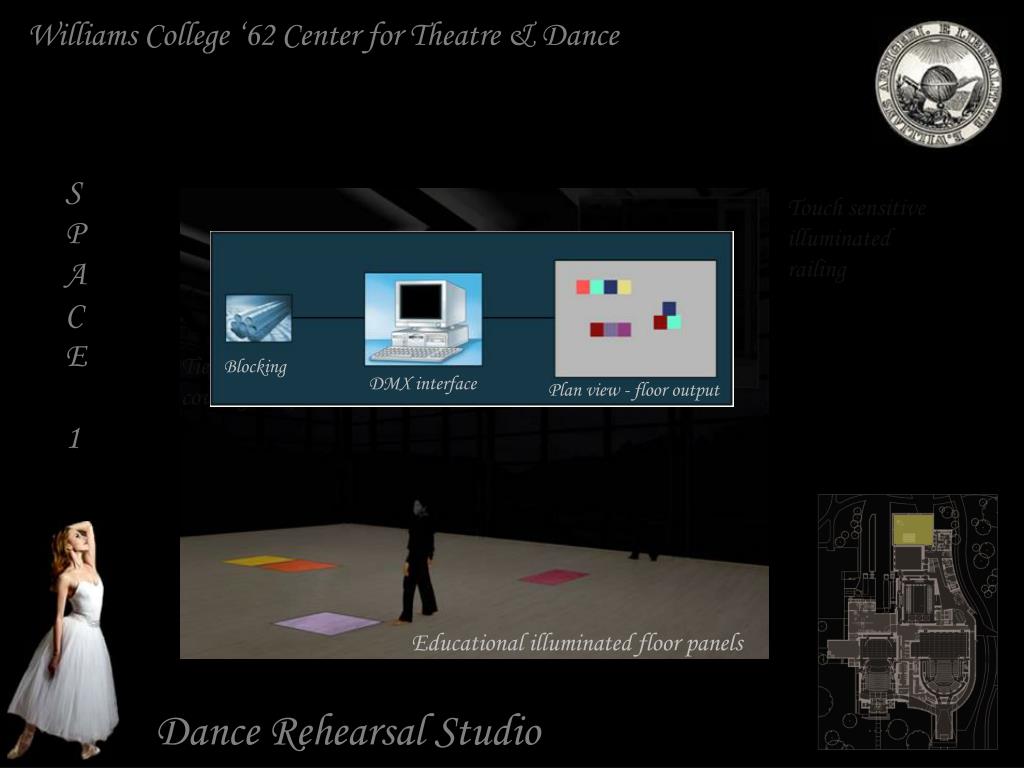The height and width of the screenshot is (768, 1024).
Task: Click the orange illuminated floor panel
Action: click(298, 566)
